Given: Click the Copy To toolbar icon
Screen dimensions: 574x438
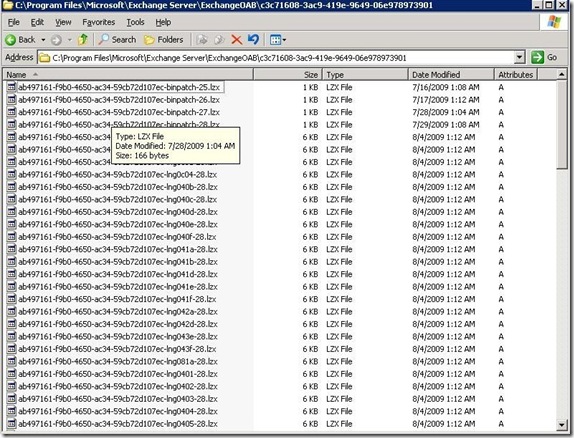Looking at the screenshot, I should [x=219, y=40].
